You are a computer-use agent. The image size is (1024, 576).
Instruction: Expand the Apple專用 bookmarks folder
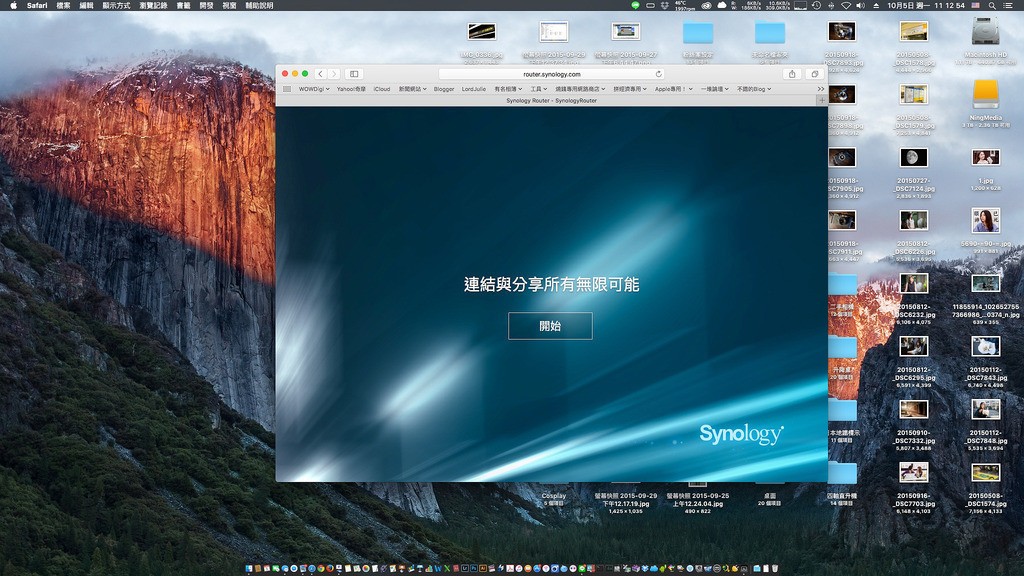(x=674, y=89)
